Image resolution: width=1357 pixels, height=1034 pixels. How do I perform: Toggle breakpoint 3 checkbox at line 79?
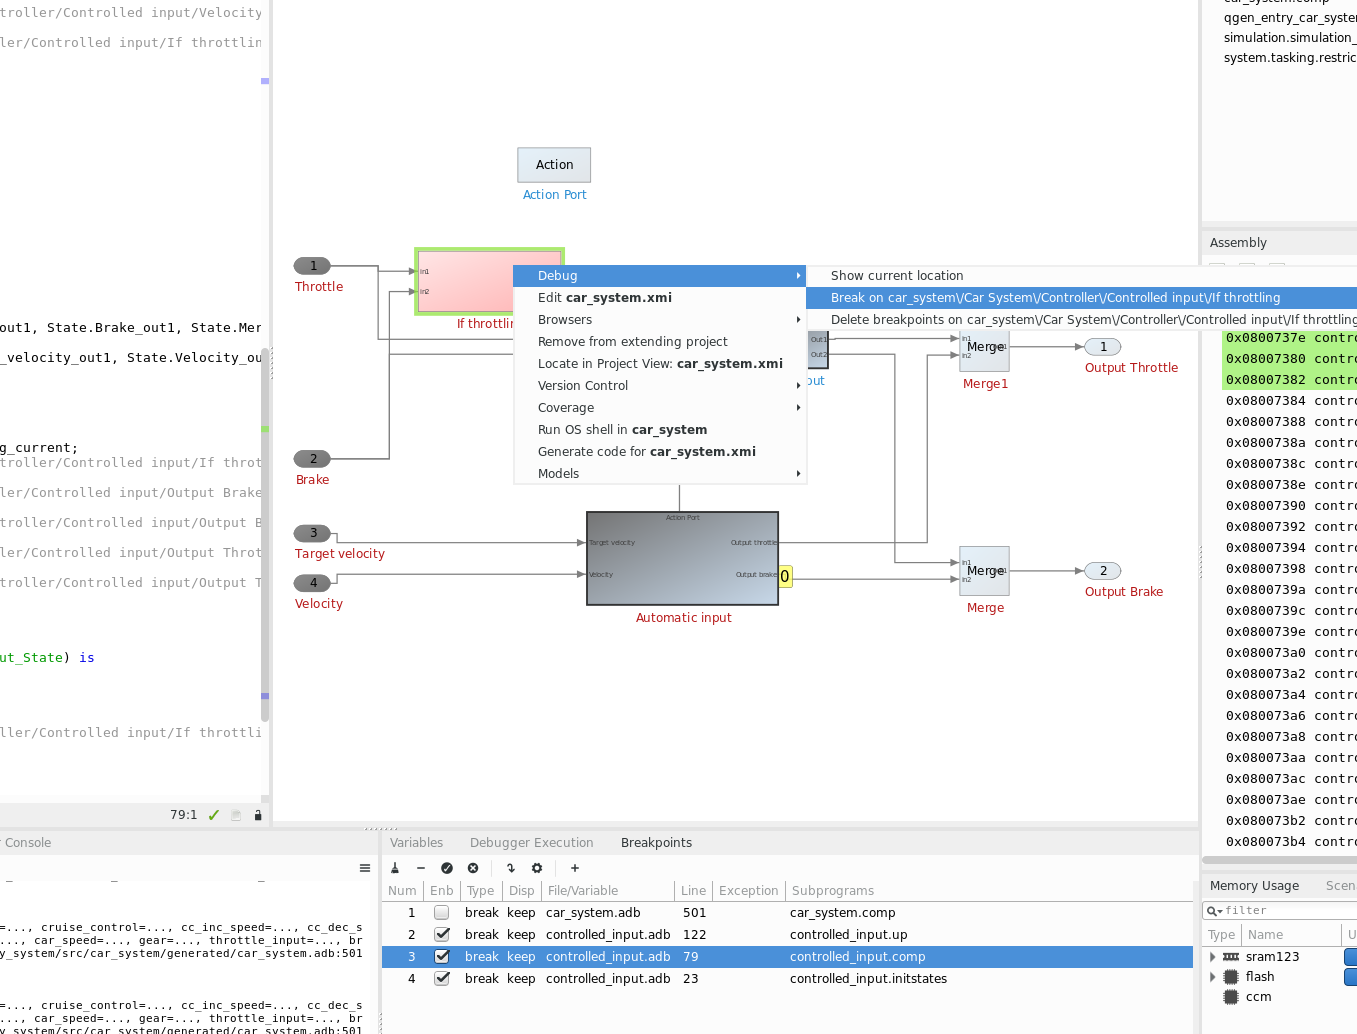click(x=441, y=957)
